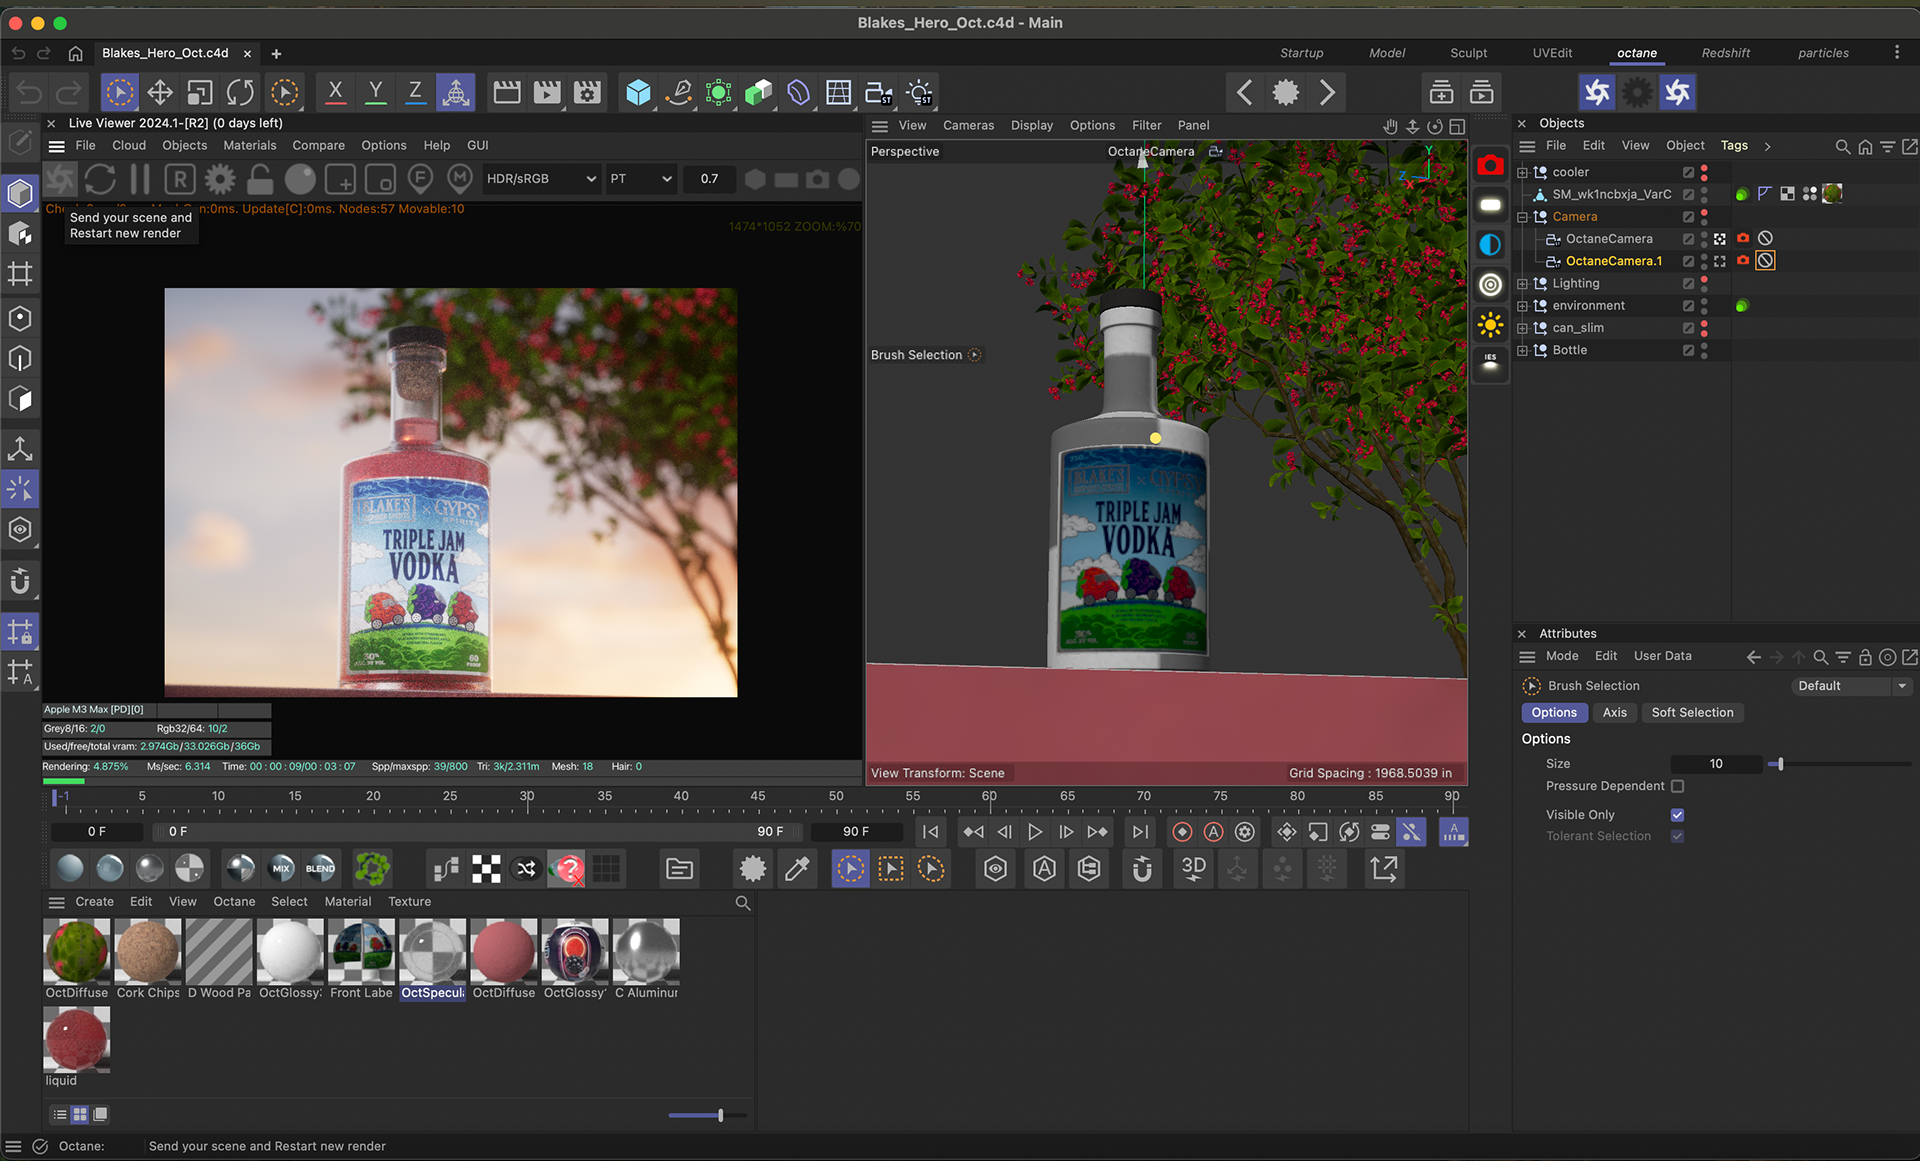Select the Options tab in Attributes

[x=1554, y=713]
